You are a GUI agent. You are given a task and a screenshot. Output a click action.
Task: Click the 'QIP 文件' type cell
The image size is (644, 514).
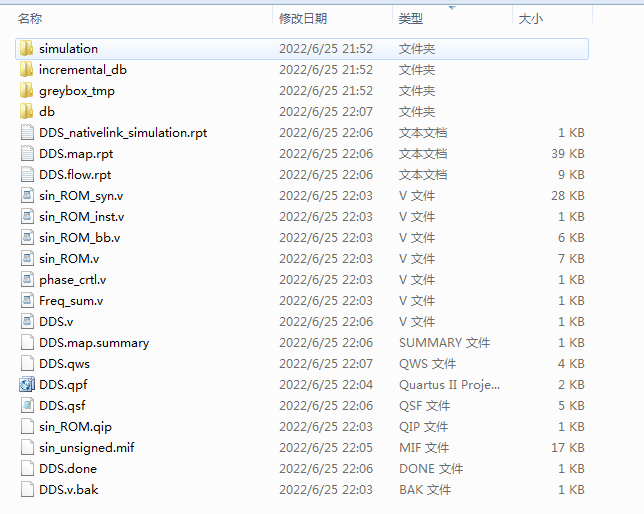pos(423,426)
